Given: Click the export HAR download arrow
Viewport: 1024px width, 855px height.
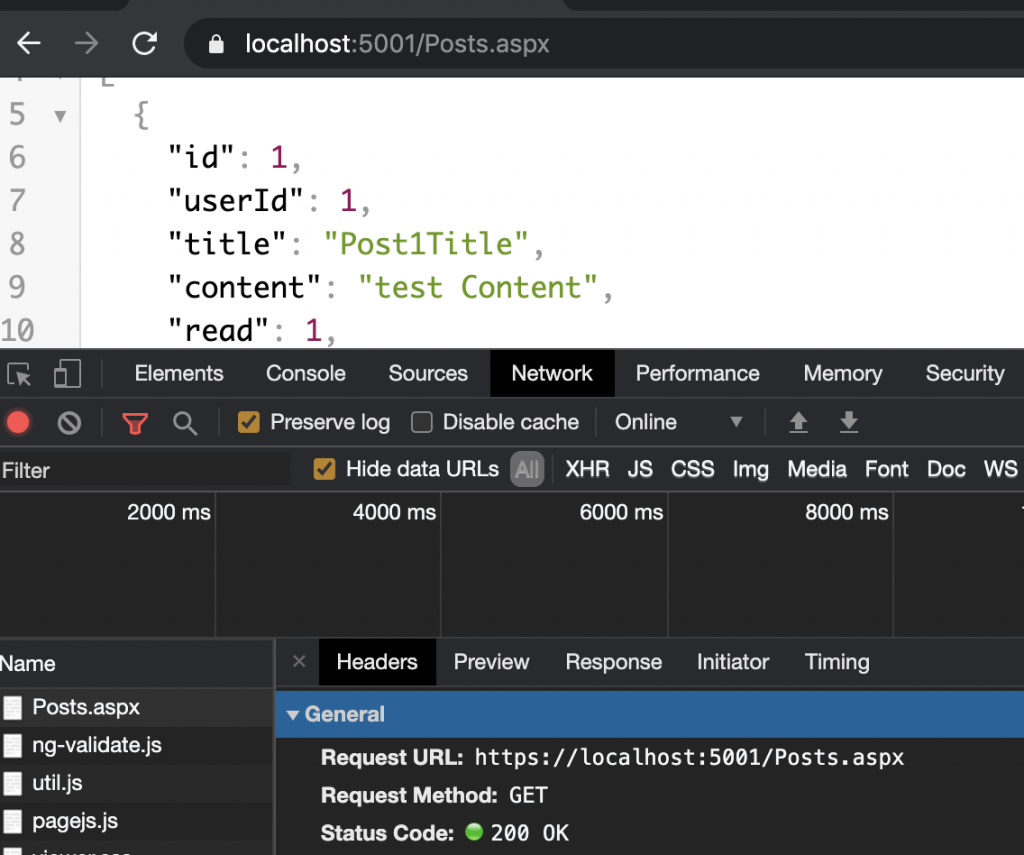Looking at the screenshot, I should (x=849, y=422).
